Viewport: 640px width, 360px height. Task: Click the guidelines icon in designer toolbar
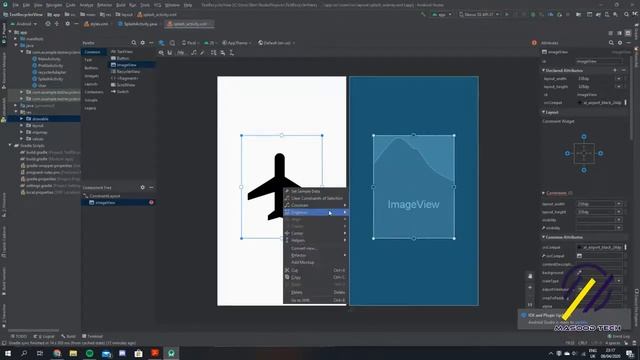coord(231,53)
